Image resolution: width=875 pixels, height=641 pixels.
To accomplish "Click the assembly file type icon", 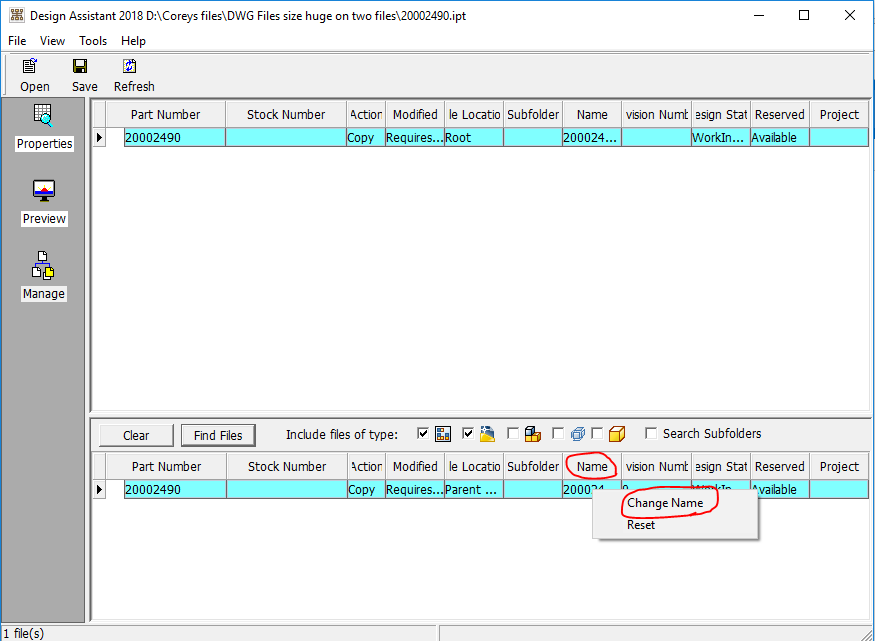I will (531, 433).
